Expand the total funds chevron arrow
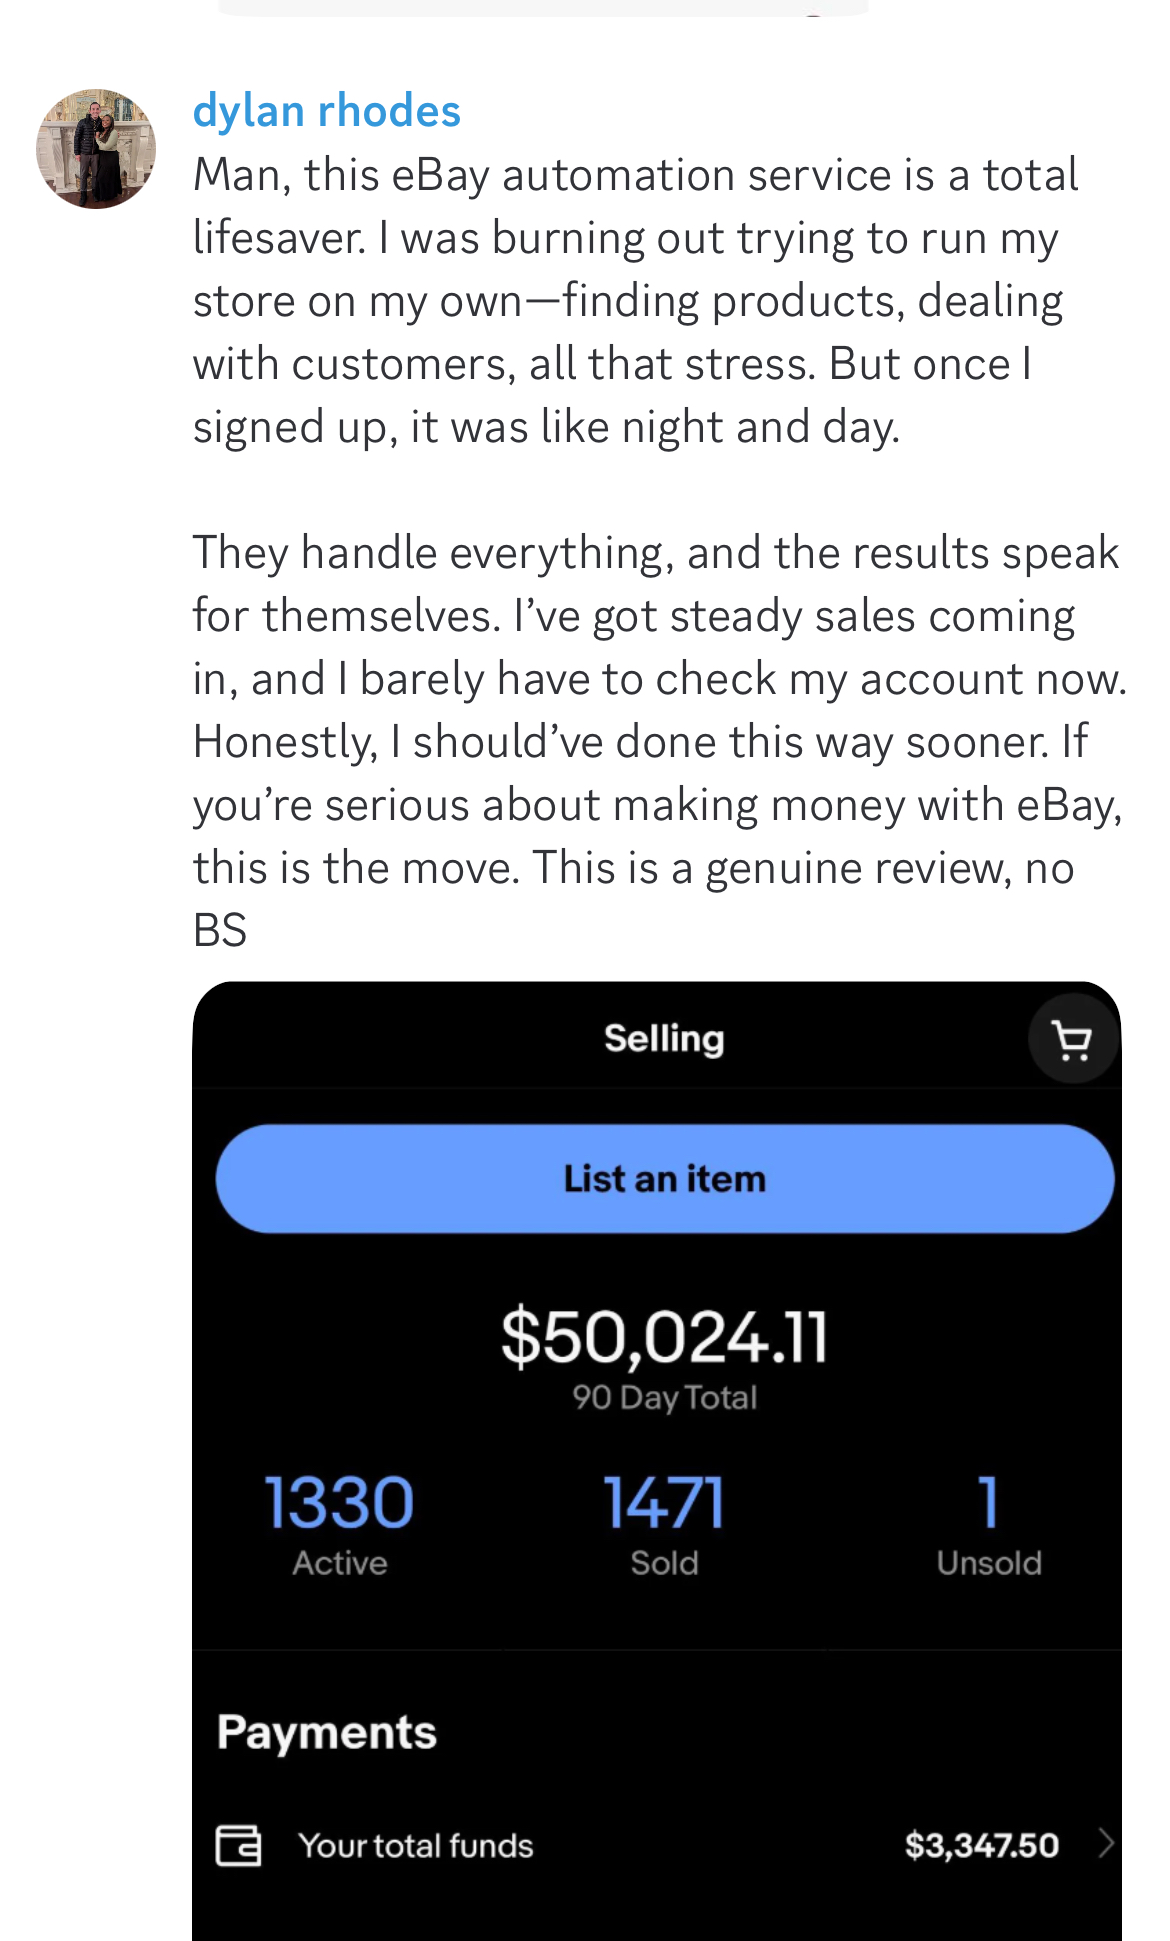Viewport: 1170px width, 1941px height. point(1105,1843)
